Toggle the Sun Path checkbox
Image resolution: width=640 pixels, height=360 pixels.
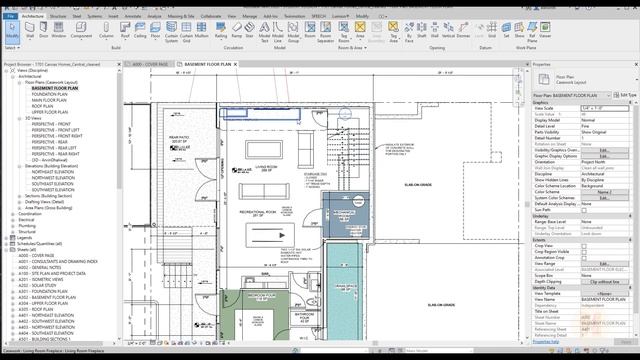click(584, 210)
